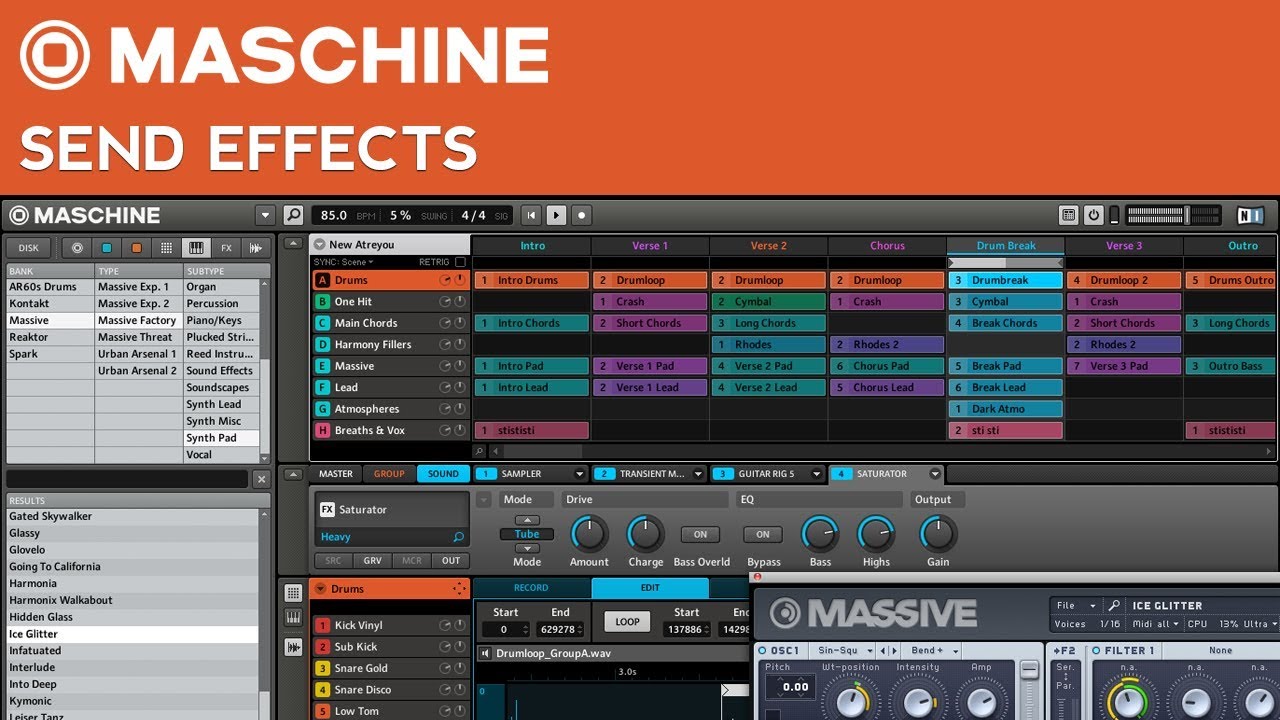The image size is (1280, 720).
Task: Select group letter B for One Hit
Action: (x=322, y=301)
